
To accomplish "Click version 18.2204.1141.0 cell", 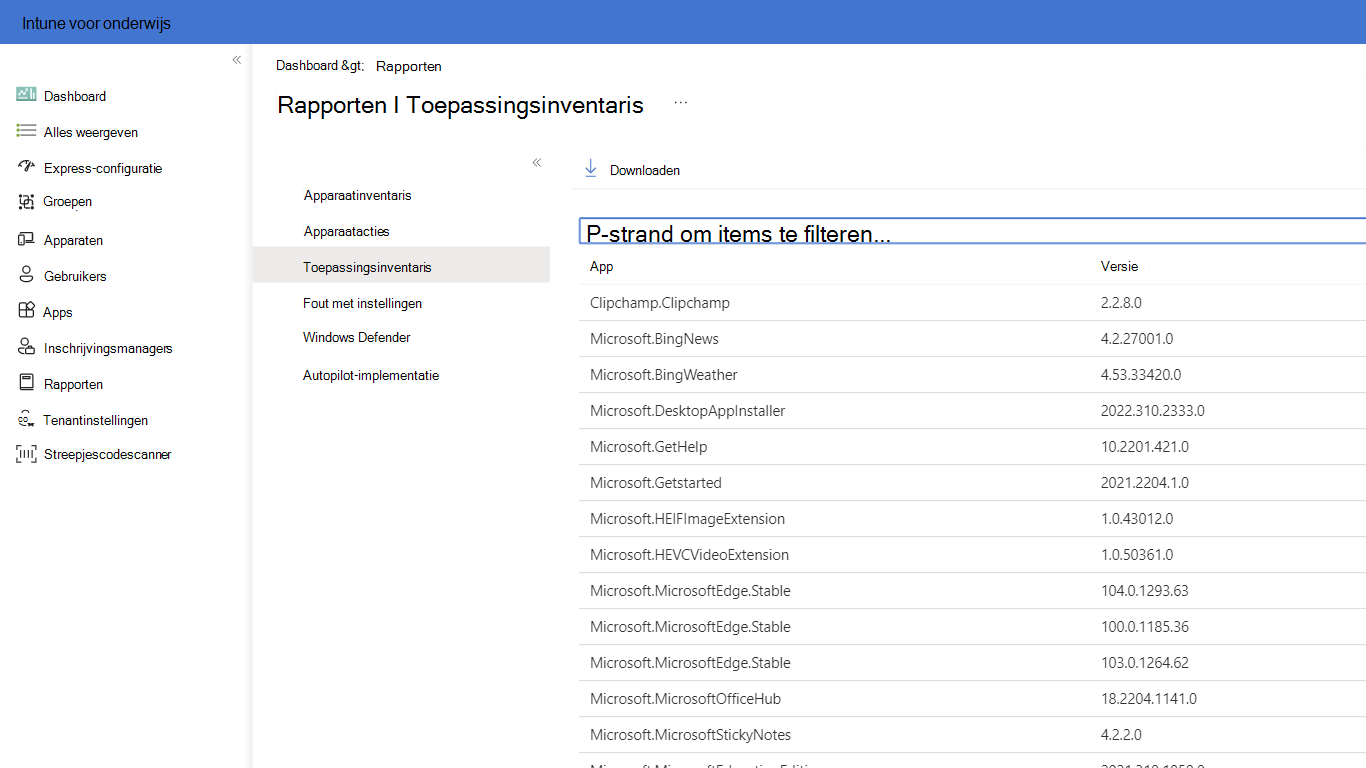I will (x=1149, y=699).
